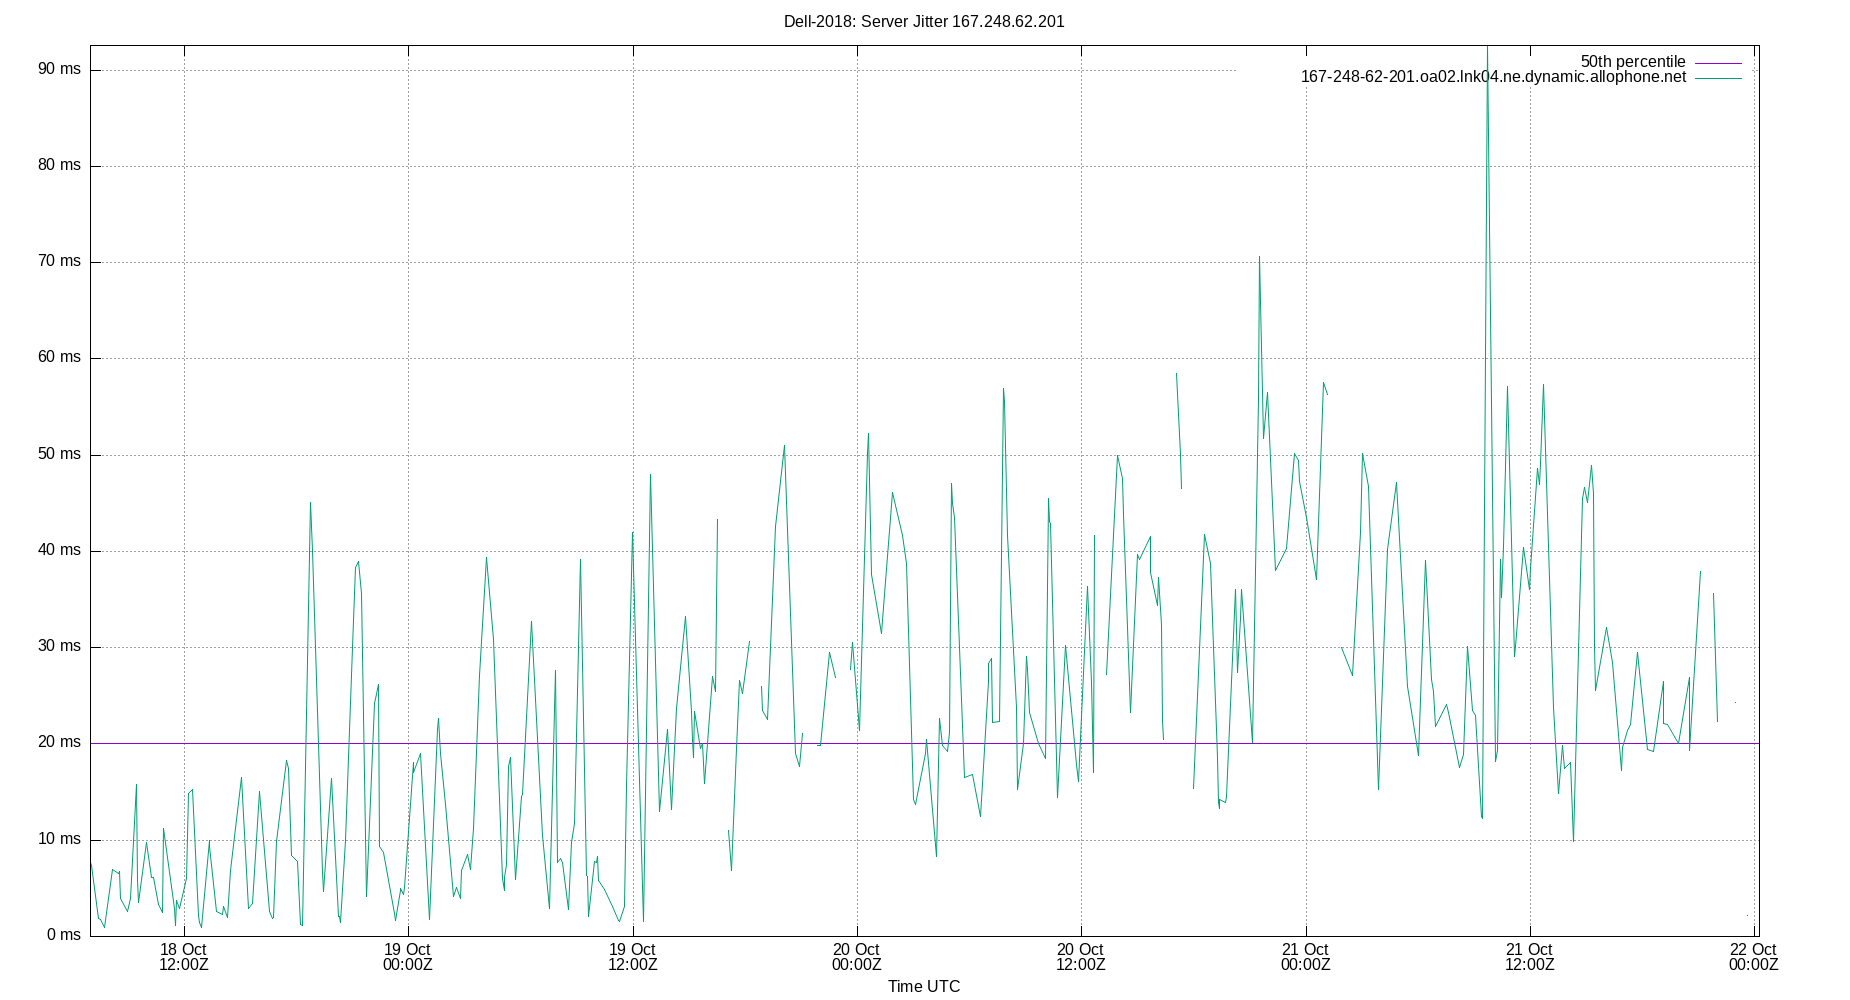The height and width of the screenshot is (1000, 1850).
Task: Click the '70 ms' y-axis label
Action: (x=59, y=261)
